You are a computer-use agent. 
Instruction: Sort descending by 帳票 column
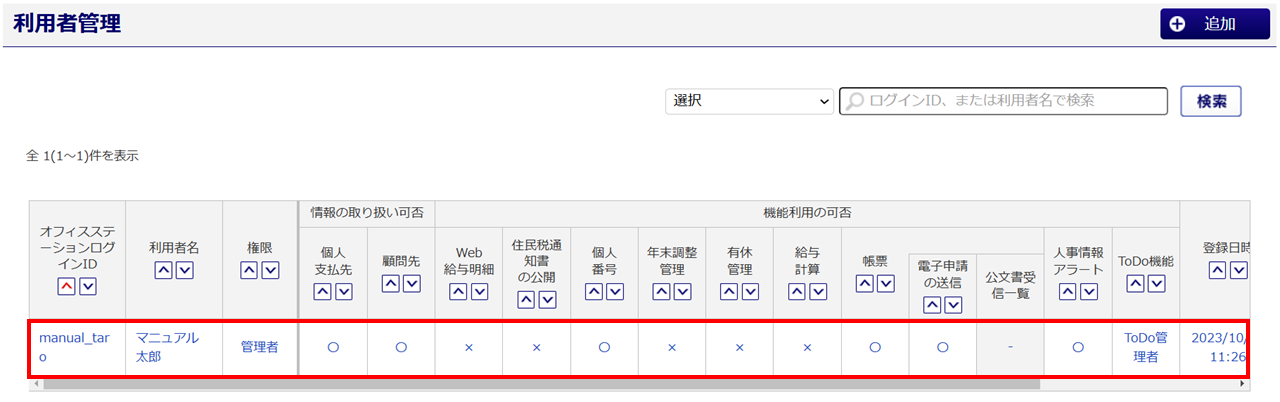(x=885, y=283)
